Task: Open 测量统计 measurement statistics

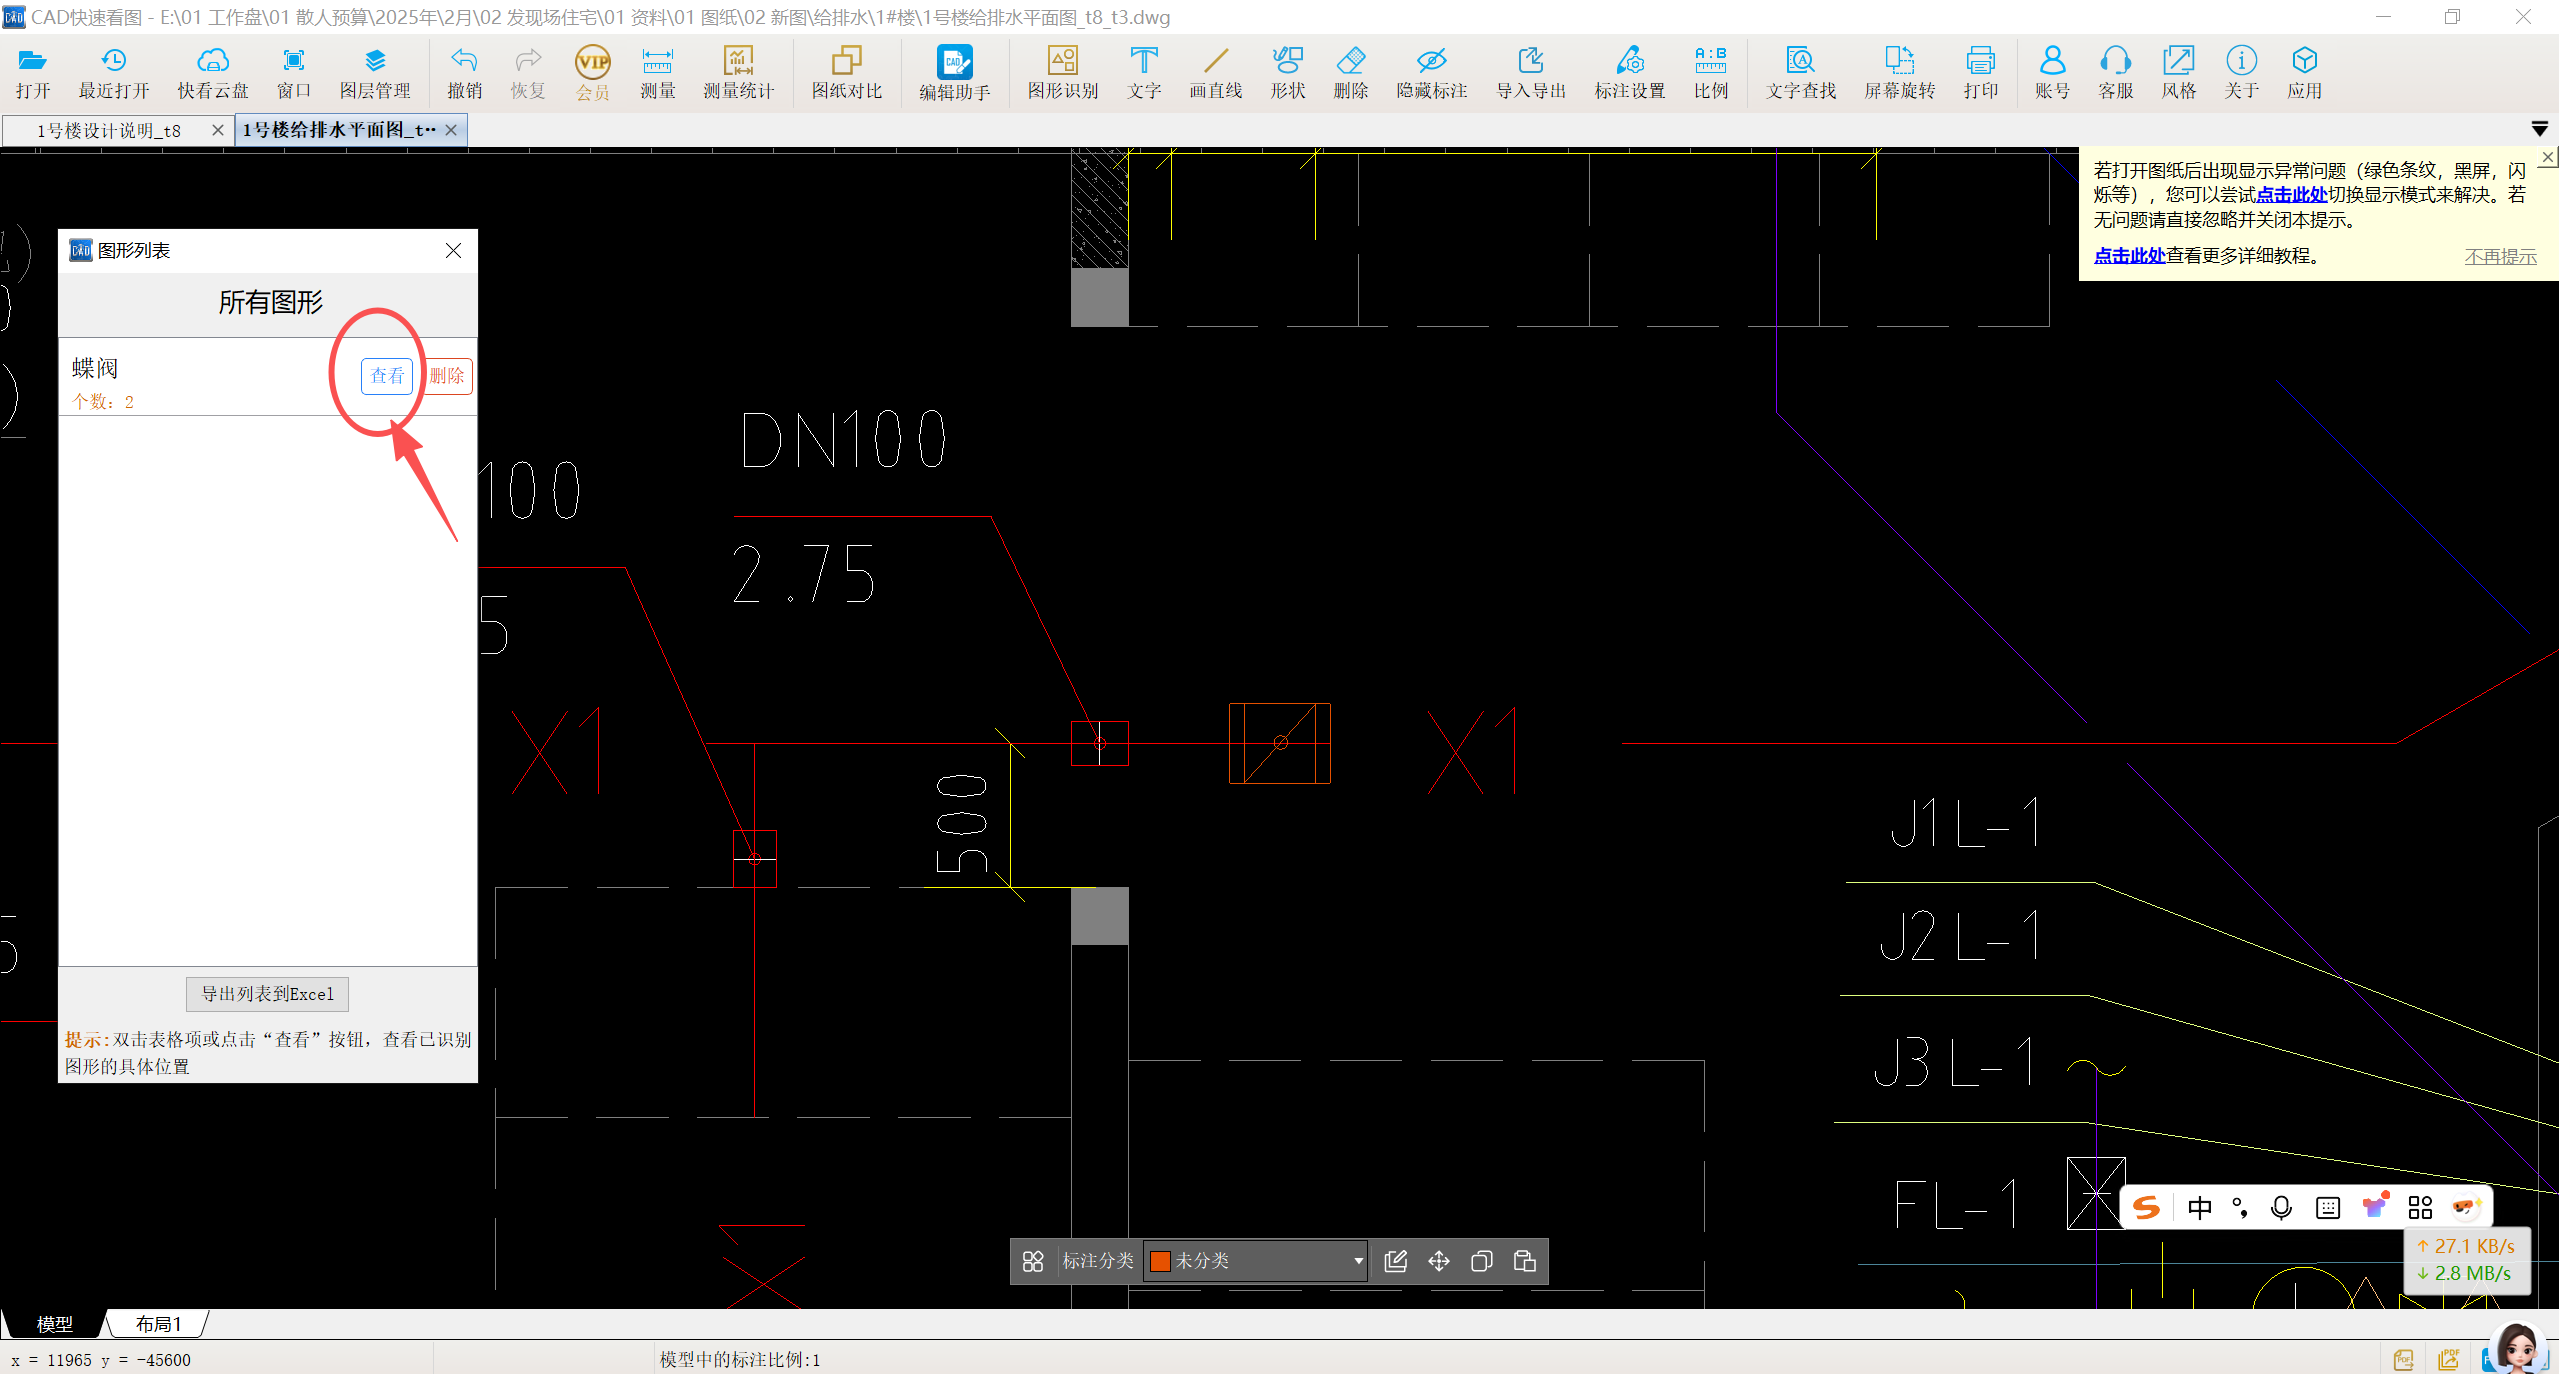Action: click(x=738, y=73)
